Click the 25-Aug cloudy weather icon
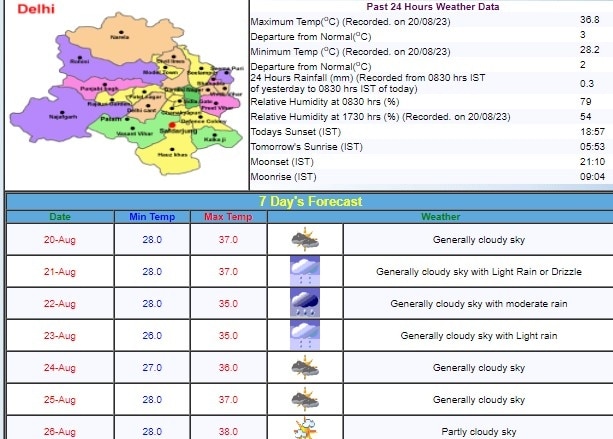Viewport: 613px width, 439px height. click(304, 400)
